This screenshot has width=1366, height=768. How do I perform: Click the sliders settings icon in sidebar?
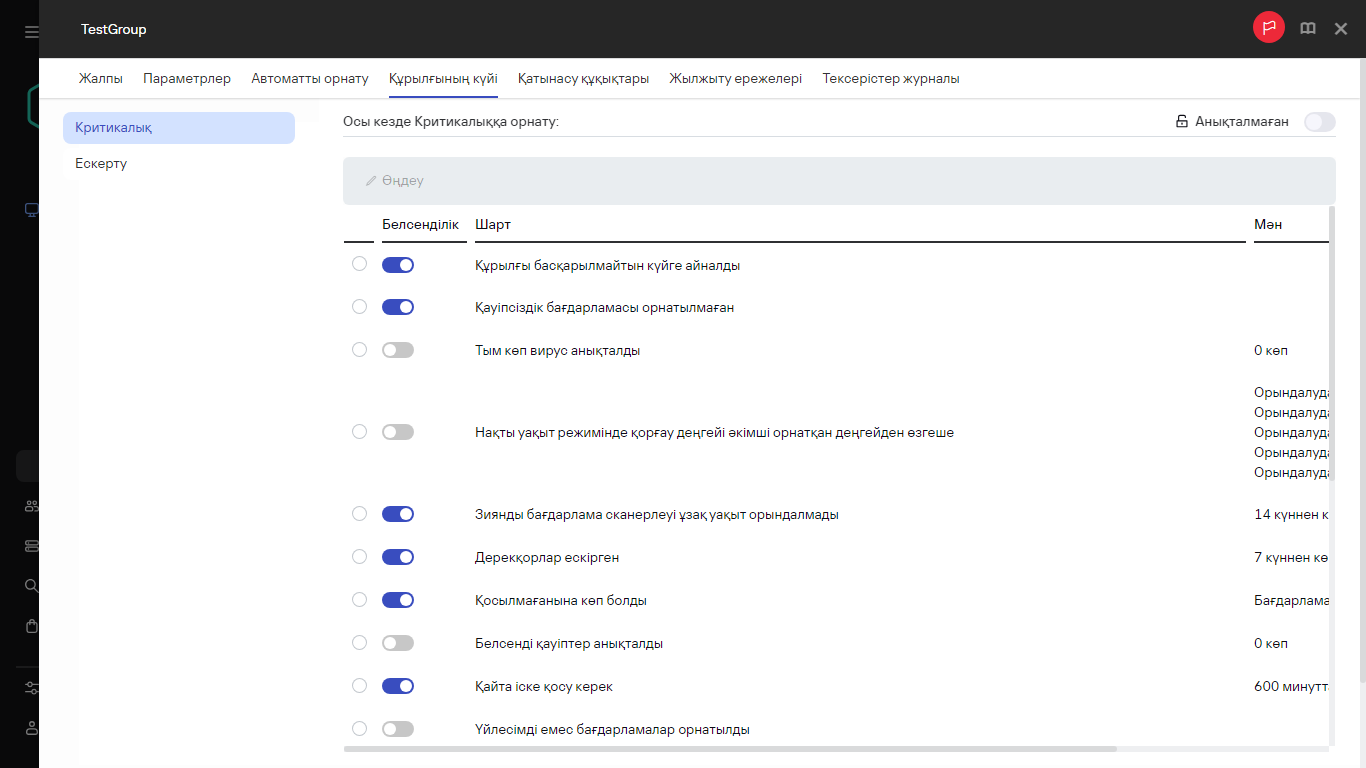click(31, 688)
